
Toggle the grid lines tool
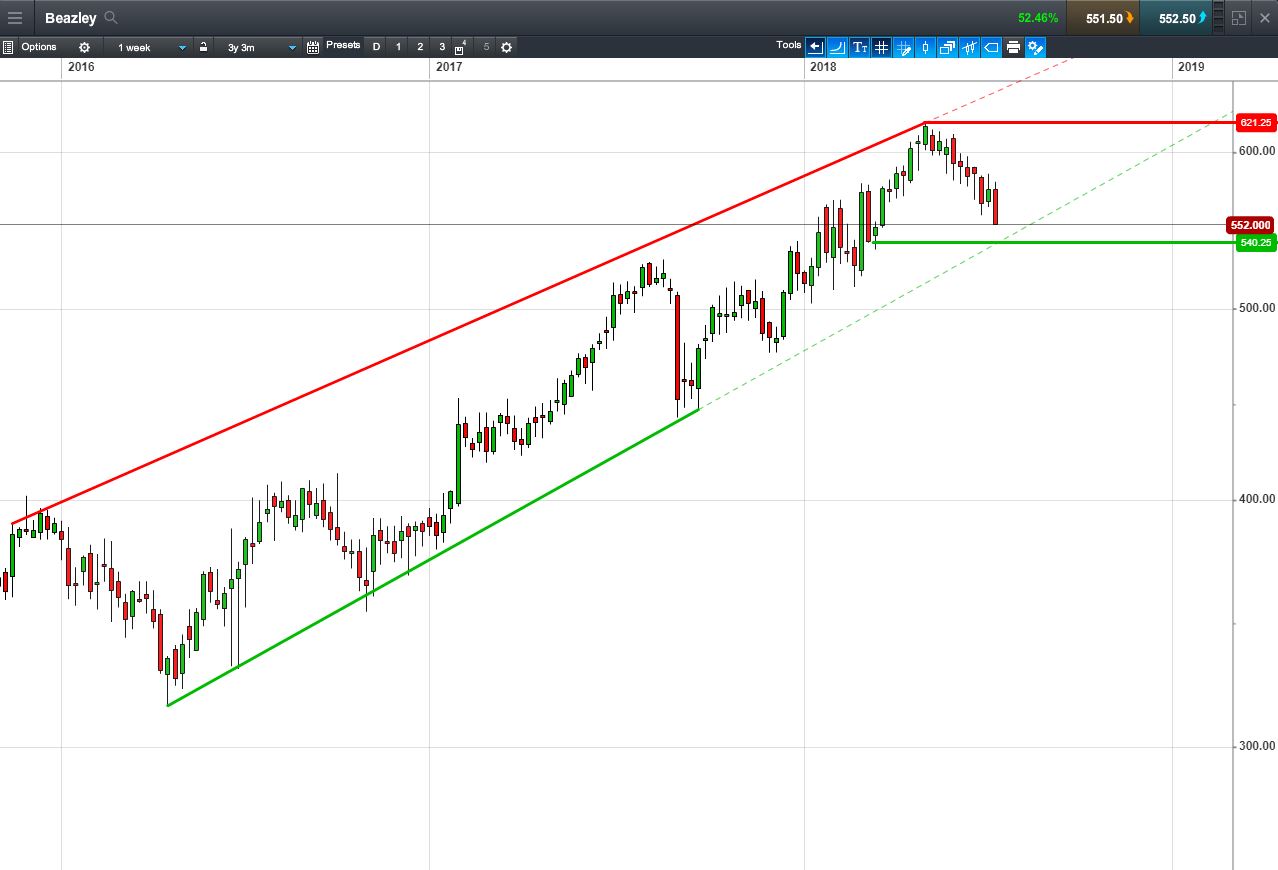point(881,47)
